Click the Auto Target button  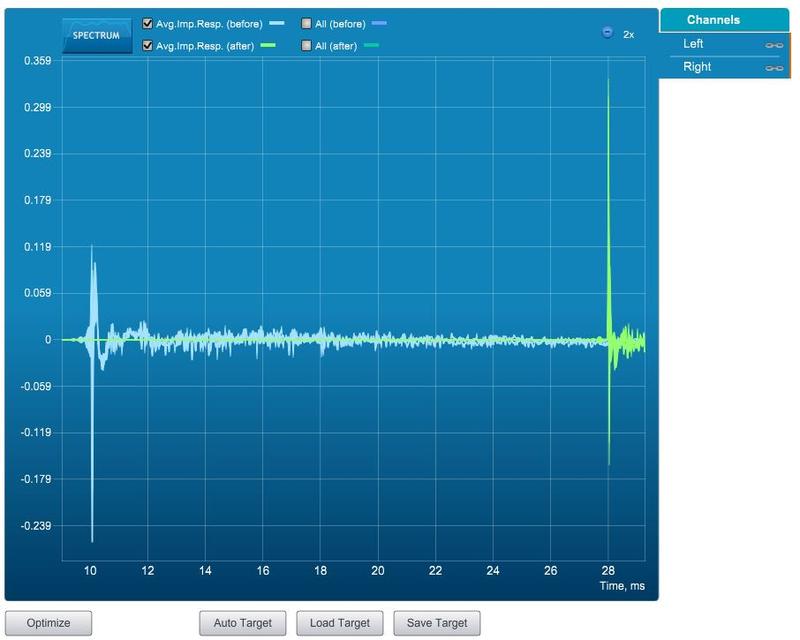(242, 623)
